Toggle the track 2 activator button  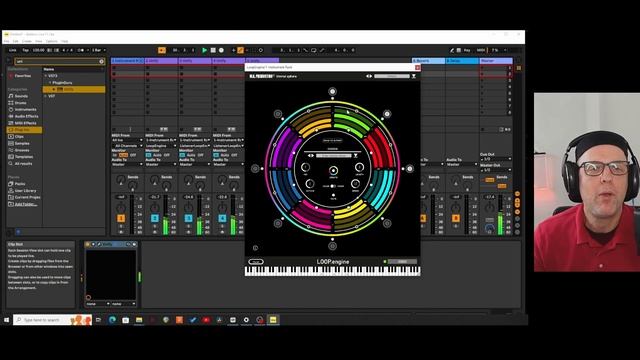tap(155, 218)
